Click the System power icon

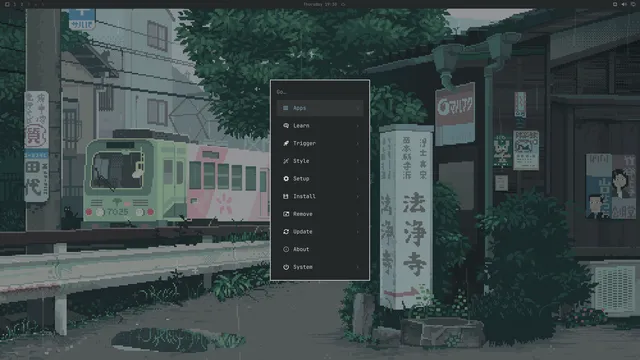point(286,267)
